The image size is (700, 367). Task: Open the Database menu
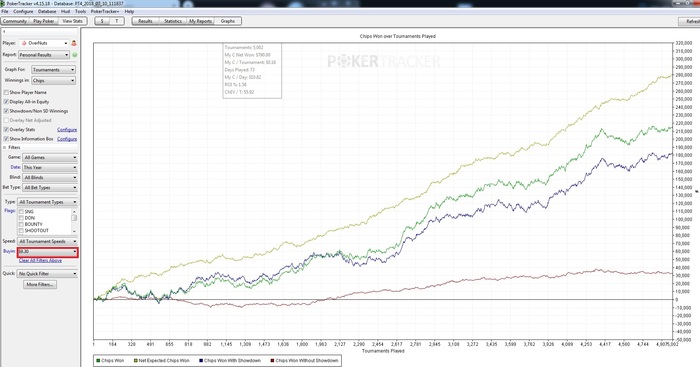47,12
